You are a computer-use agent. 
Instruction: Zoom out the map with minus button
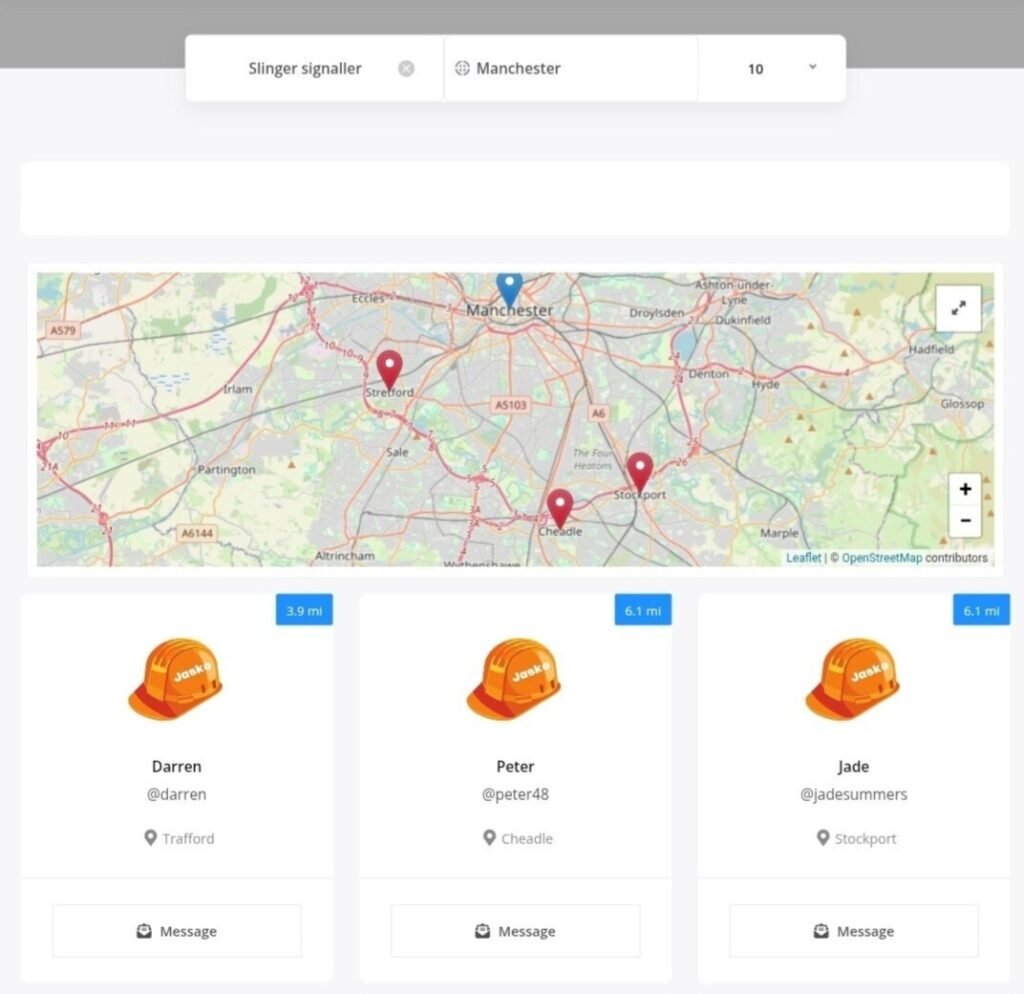(x=965, y=520)
